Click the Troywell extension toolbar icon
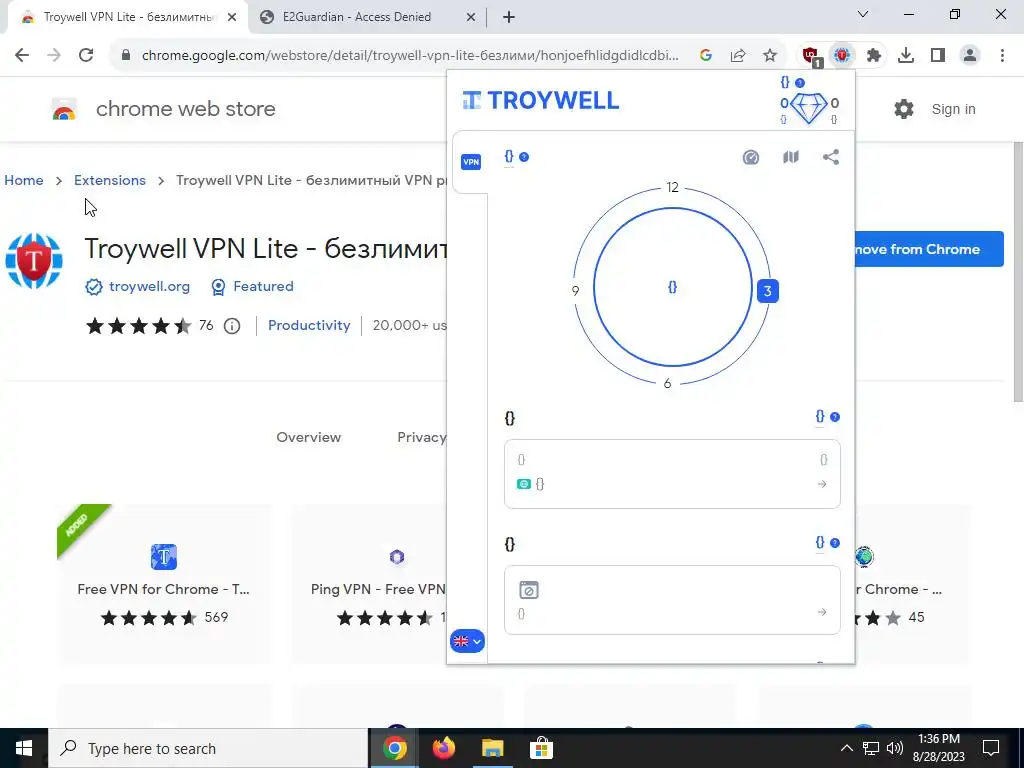Viewport: 1024px width, 768px height. [842, 56]
